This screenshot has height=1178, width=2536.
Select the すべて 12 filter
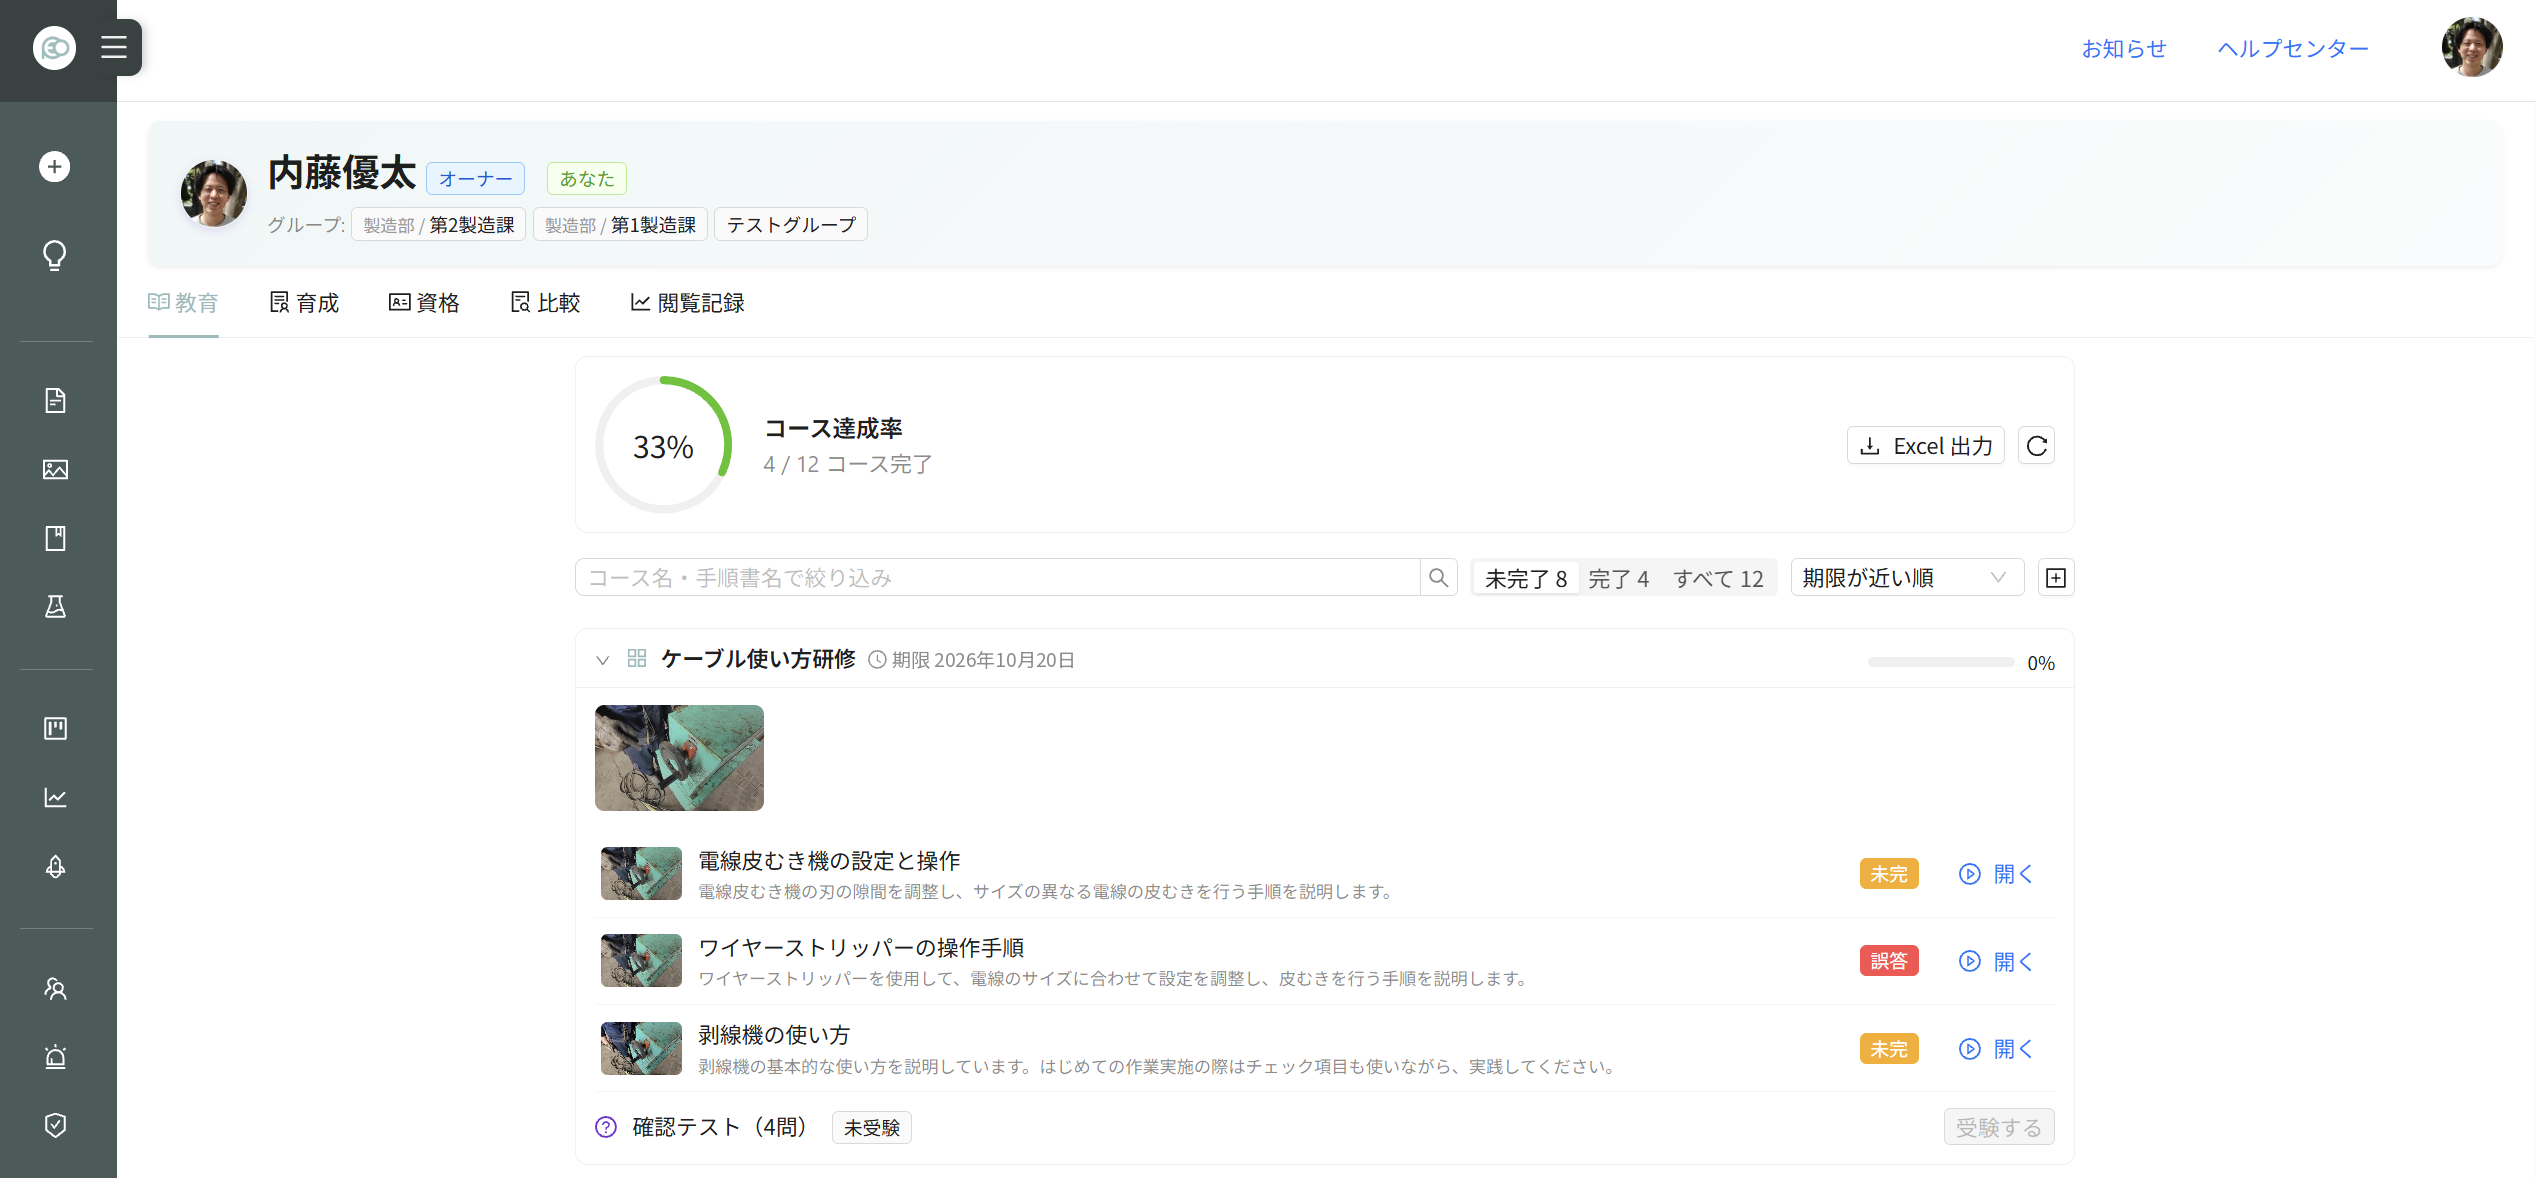1718,578
